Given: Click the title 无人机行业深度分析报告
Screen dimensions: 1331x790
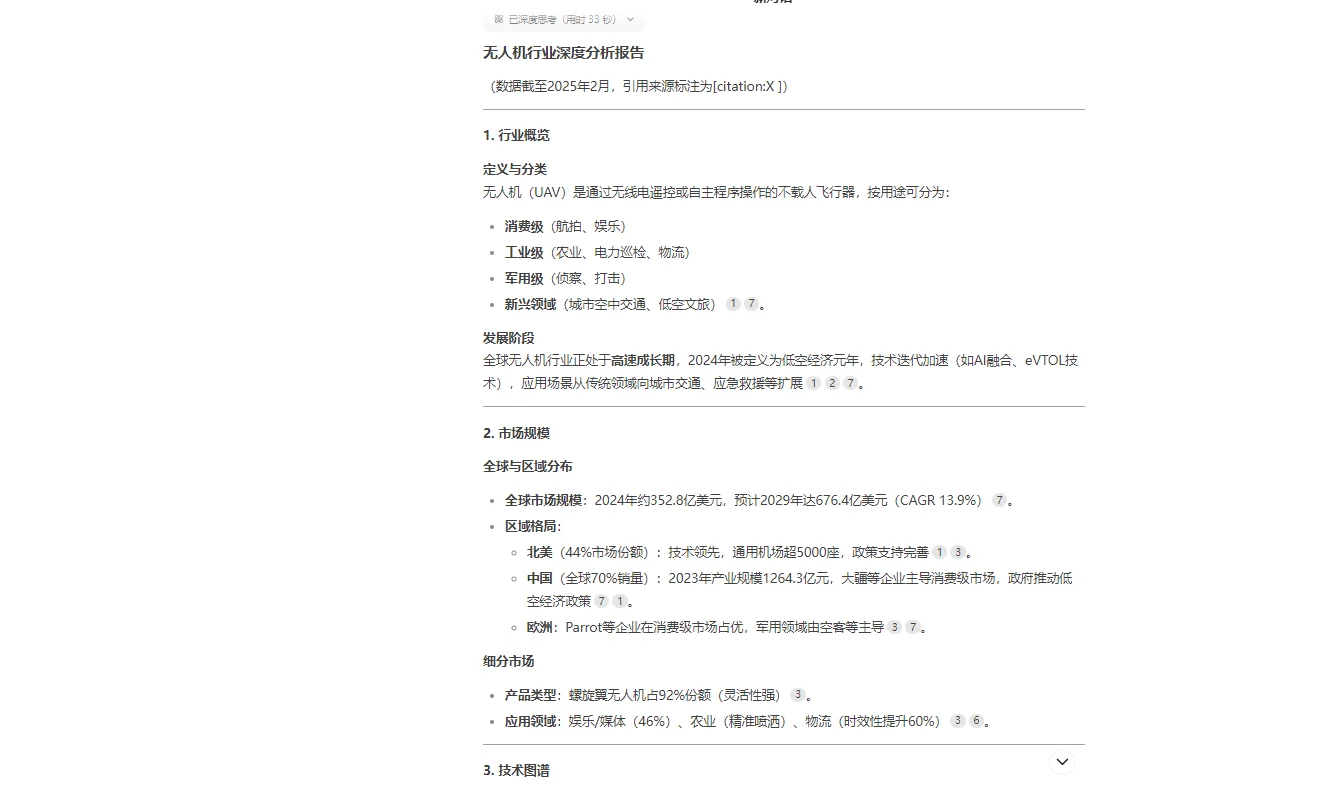Looking at the screenshot, I should pyautogui.click(x=564, y=53).
